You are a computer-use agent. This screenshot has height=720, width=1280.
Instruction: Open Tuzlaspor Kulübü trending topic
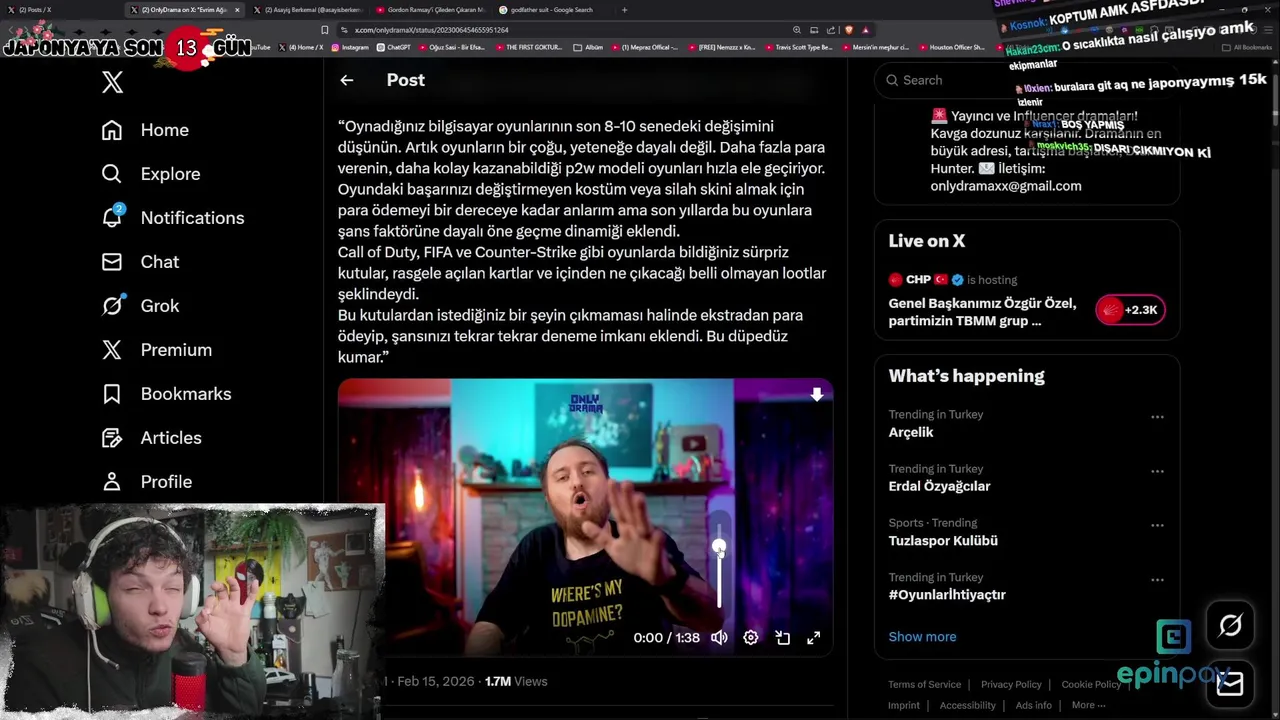coord(943,541)
